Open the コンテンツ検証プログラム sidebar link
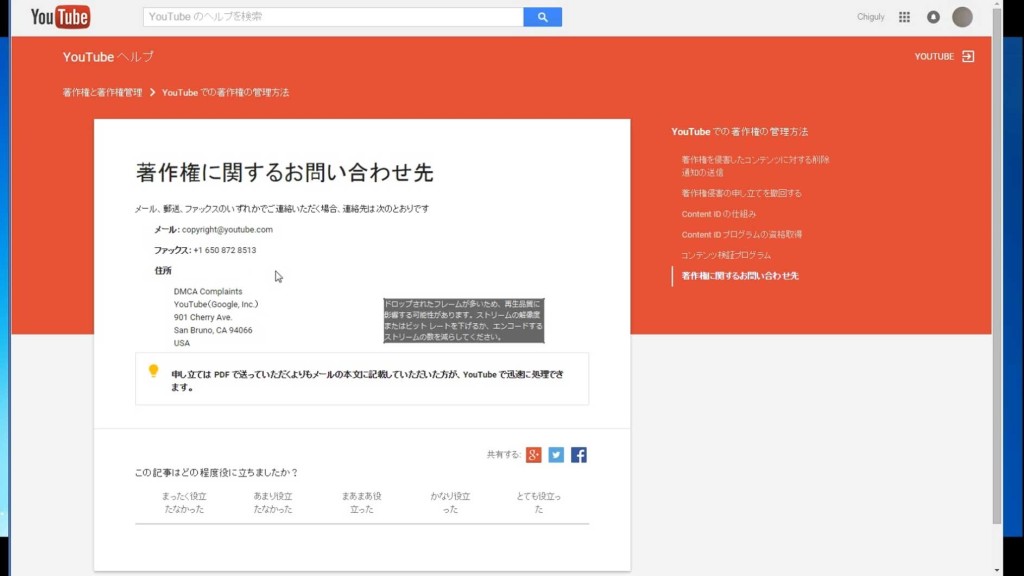Viewport: 1024px width, 576px height. (x=726, y=255)
